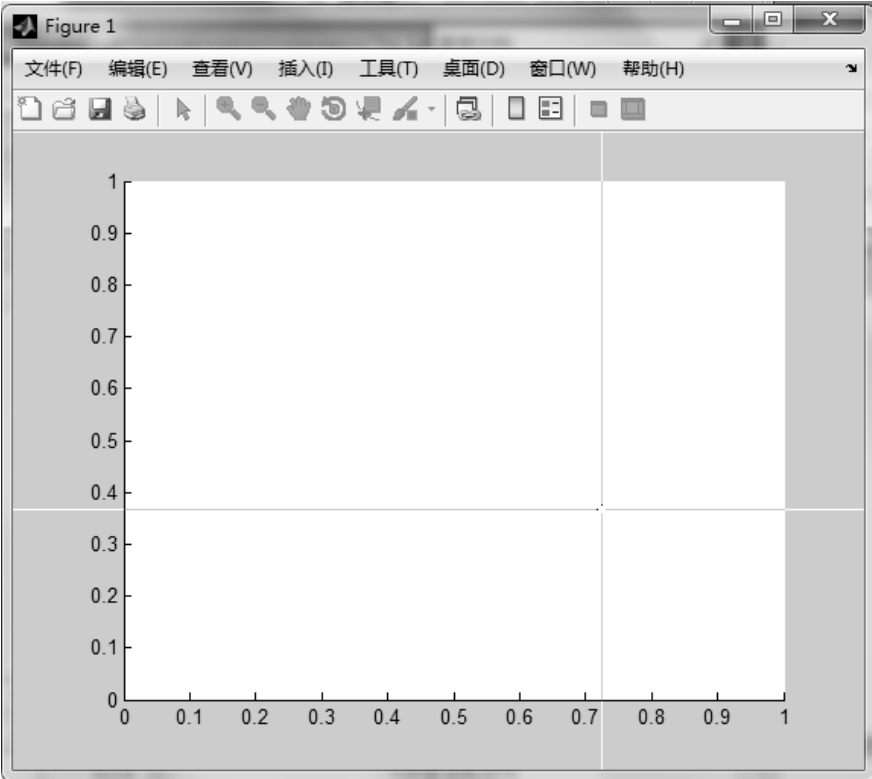Select the Pan hand tool

click(299, 109)
